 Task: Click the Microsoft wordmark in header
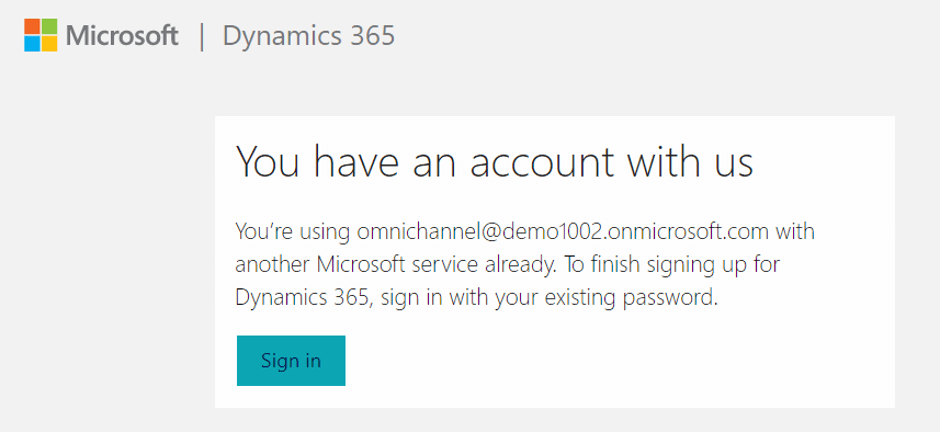pos(122,35)
